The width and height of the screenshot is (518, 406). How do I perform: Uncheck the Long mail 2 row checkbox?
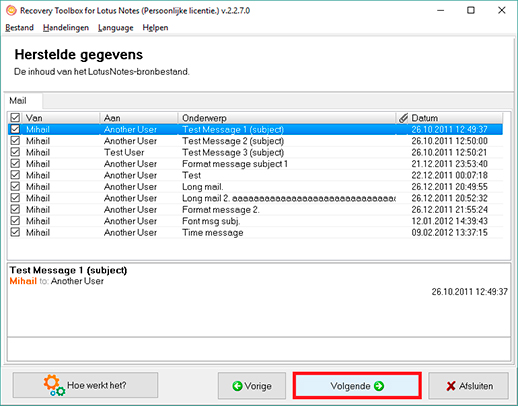pos(15,198)
